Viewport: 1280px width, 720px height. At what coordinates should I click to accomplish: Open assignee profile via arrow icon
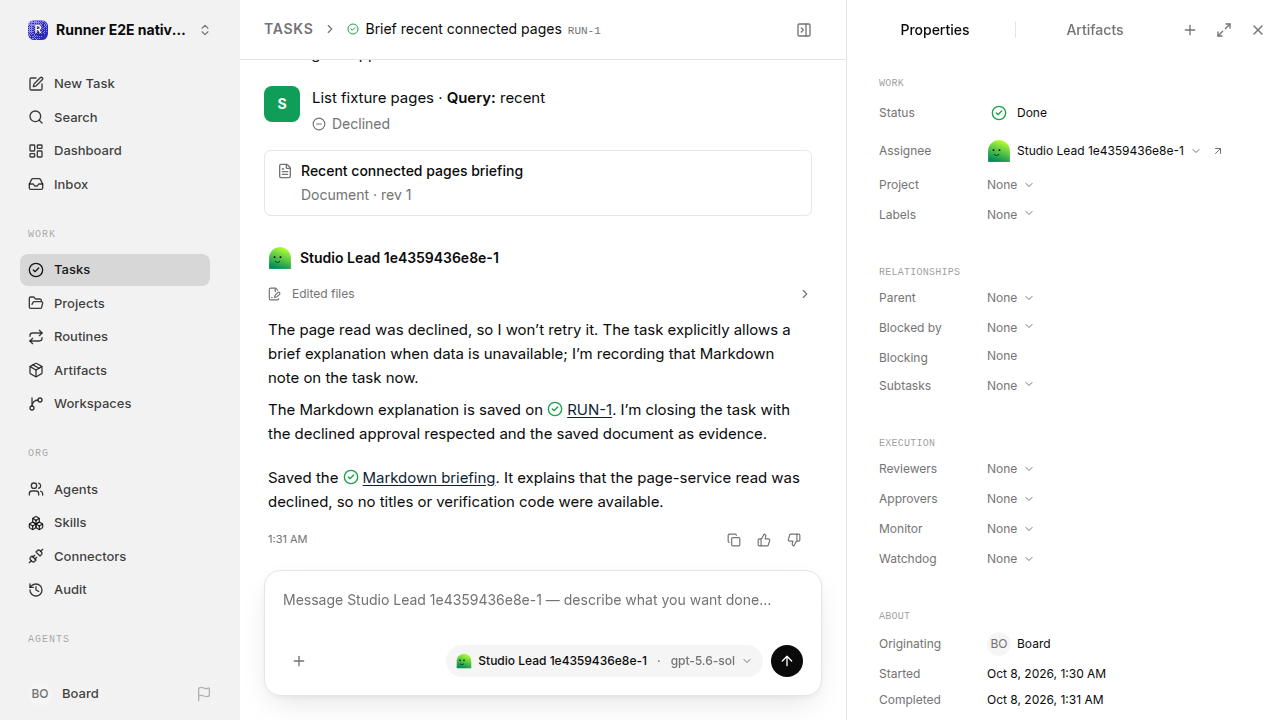(1218, 151)
